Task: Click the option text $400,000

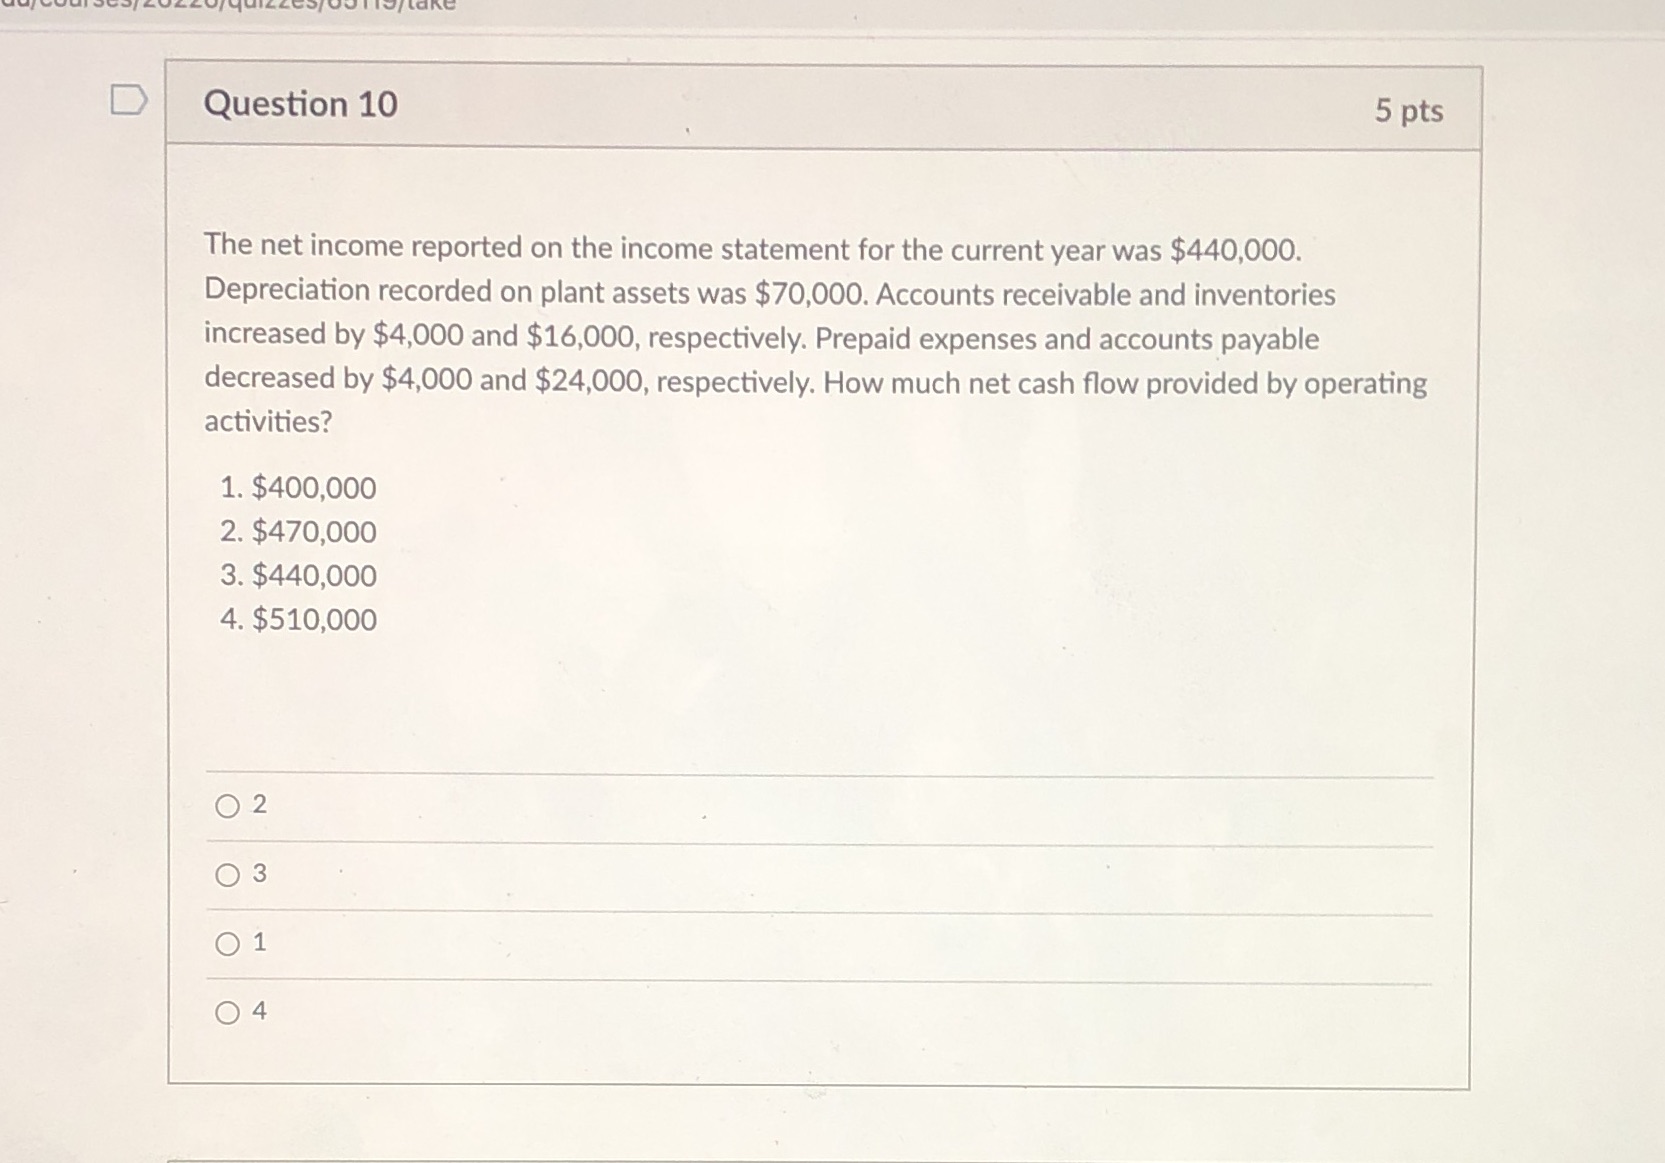Action: (x=297, y=488)
